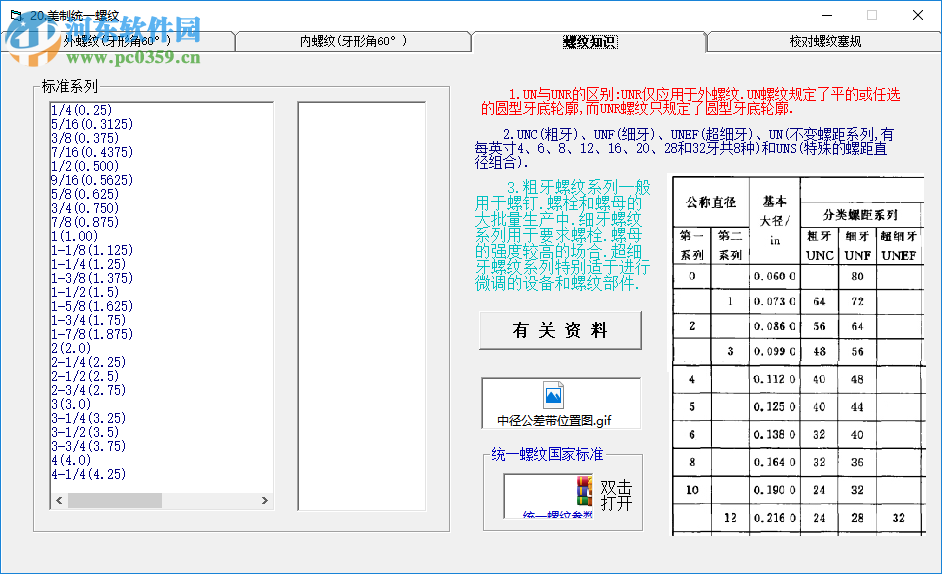Switch to 外螺纹(牙形角60°) tab
Screen dimensions: 942x574
[x=117, y=41]
